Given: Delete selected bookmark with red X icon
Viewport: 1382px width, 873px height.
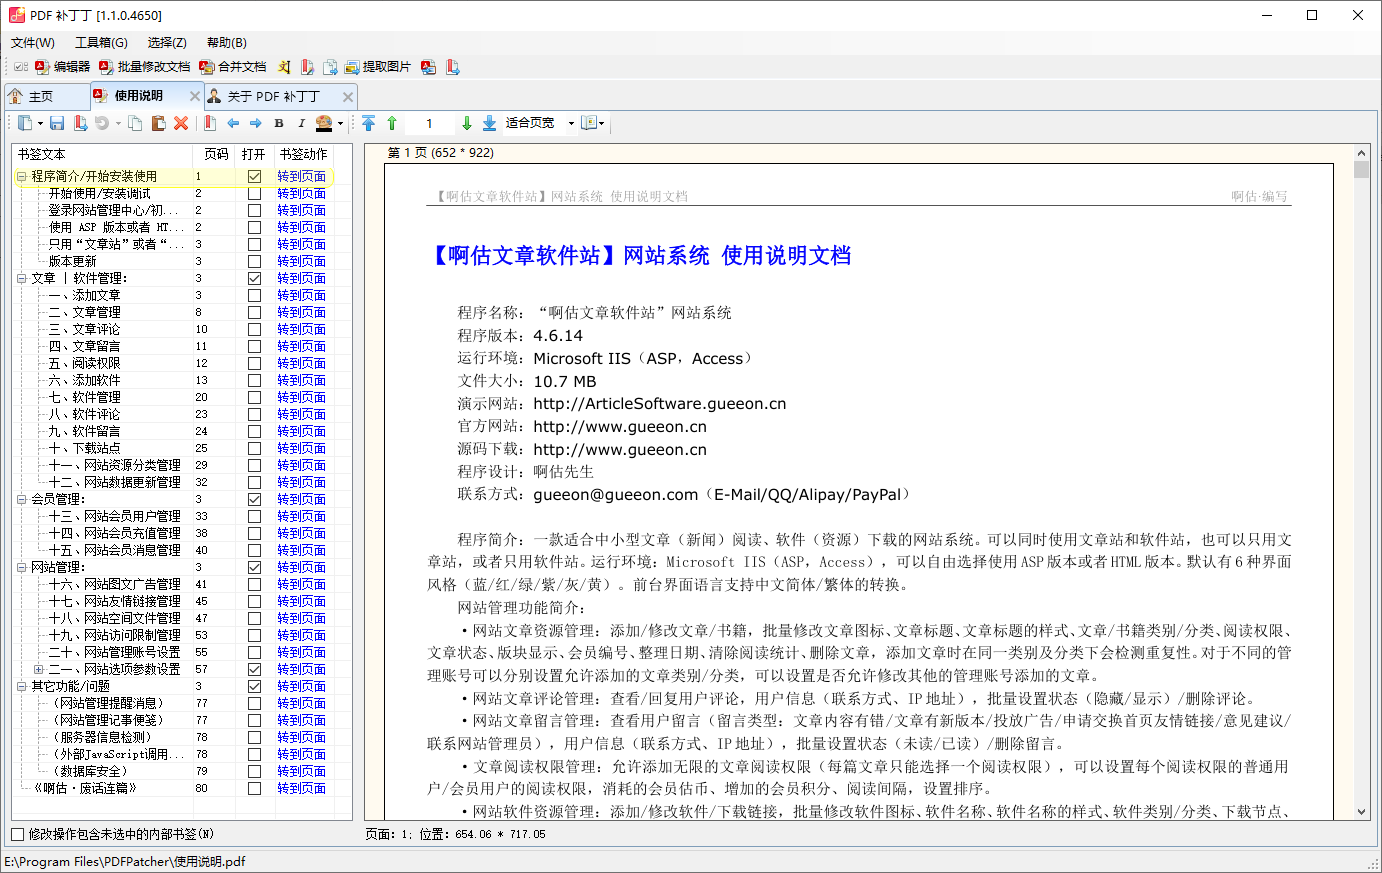Looking at the screenshot, I should point(181,123).
